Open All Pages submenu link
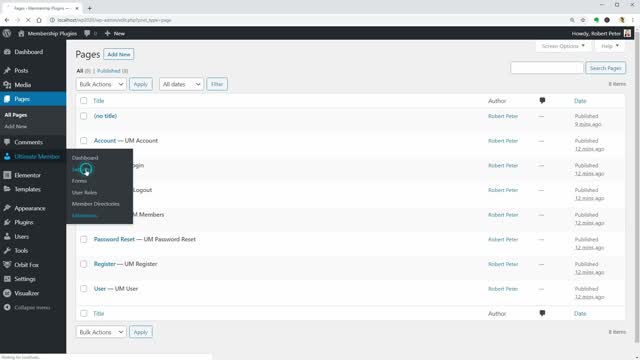This screenshot has width=640, height=360. coord(16,115)
